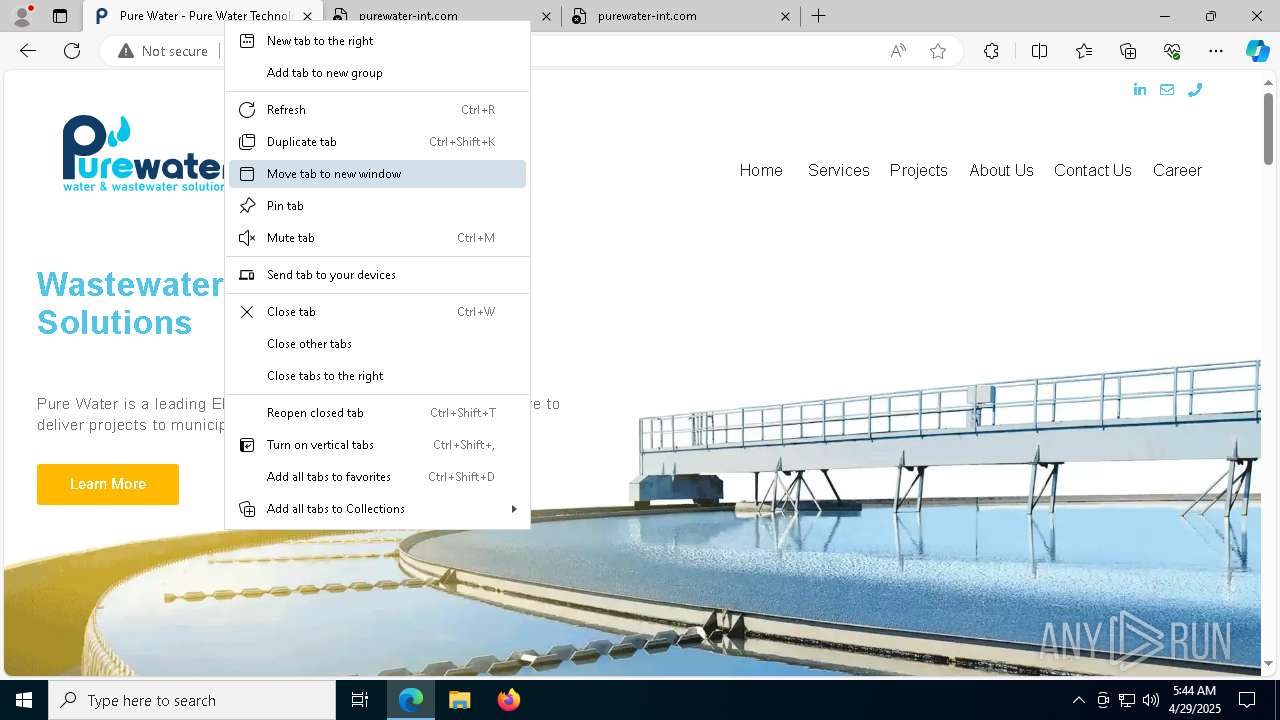Click the page vertical scrollbar thumb

[1268, 128]
